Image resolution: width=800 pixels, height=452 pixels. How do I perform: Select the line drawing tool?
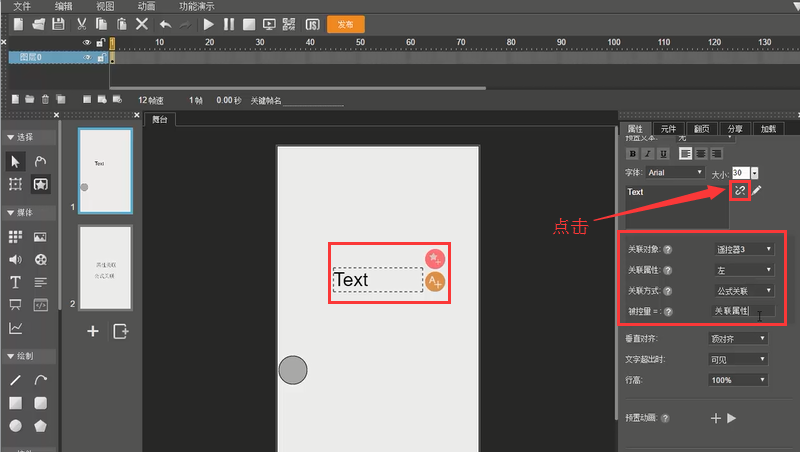15,380
